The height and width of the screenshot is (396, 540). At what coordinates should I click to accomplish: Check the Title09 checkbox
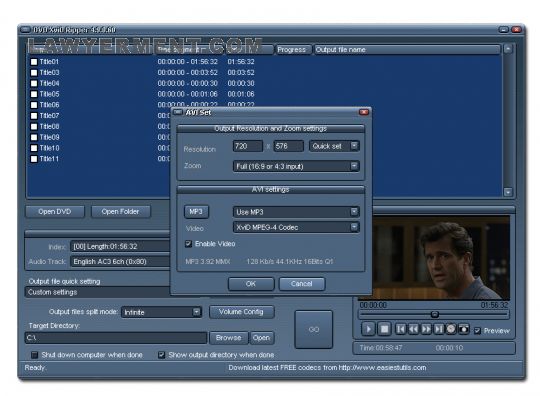34,137
